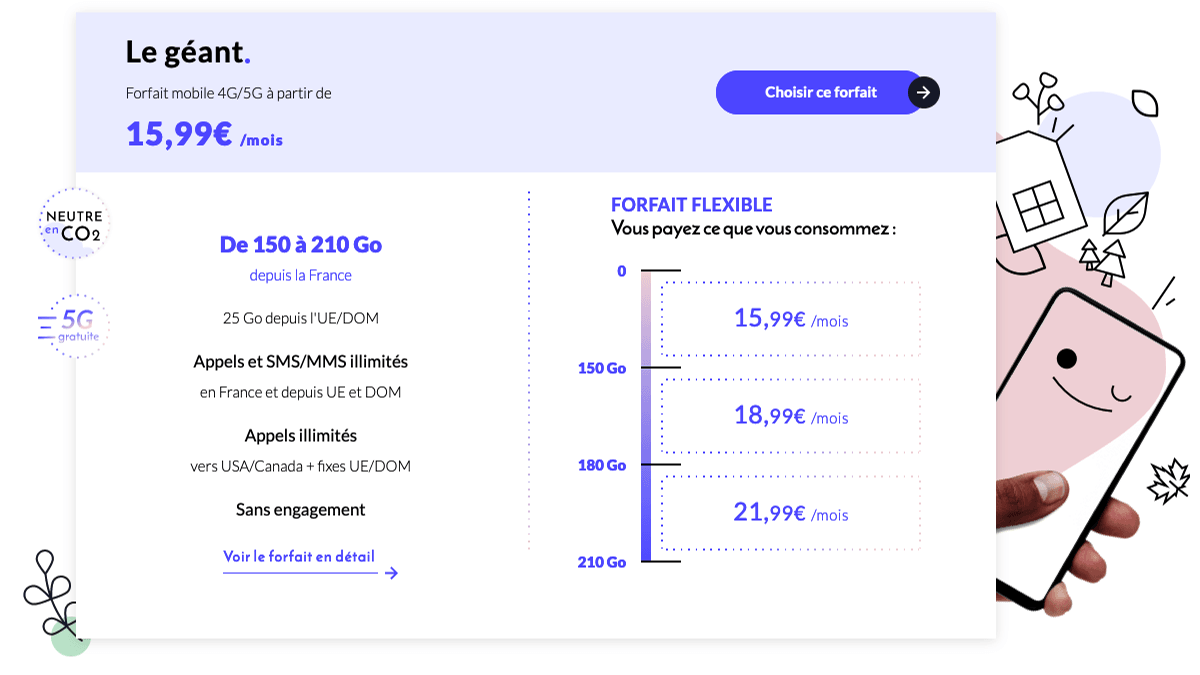Click the 0 marker atop the data gauge
Screen dimensions: 1200x675
pyautogui.click(x=621, y=271)
